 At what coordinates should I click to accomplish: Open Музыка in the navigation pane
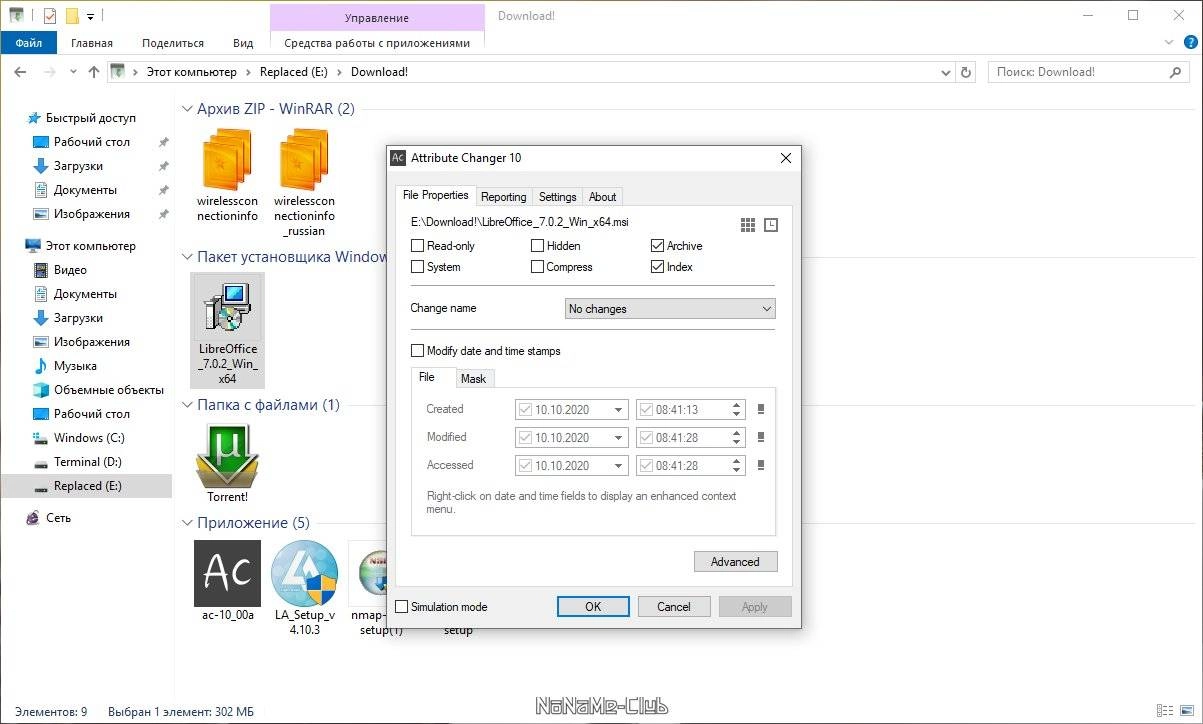75,366
